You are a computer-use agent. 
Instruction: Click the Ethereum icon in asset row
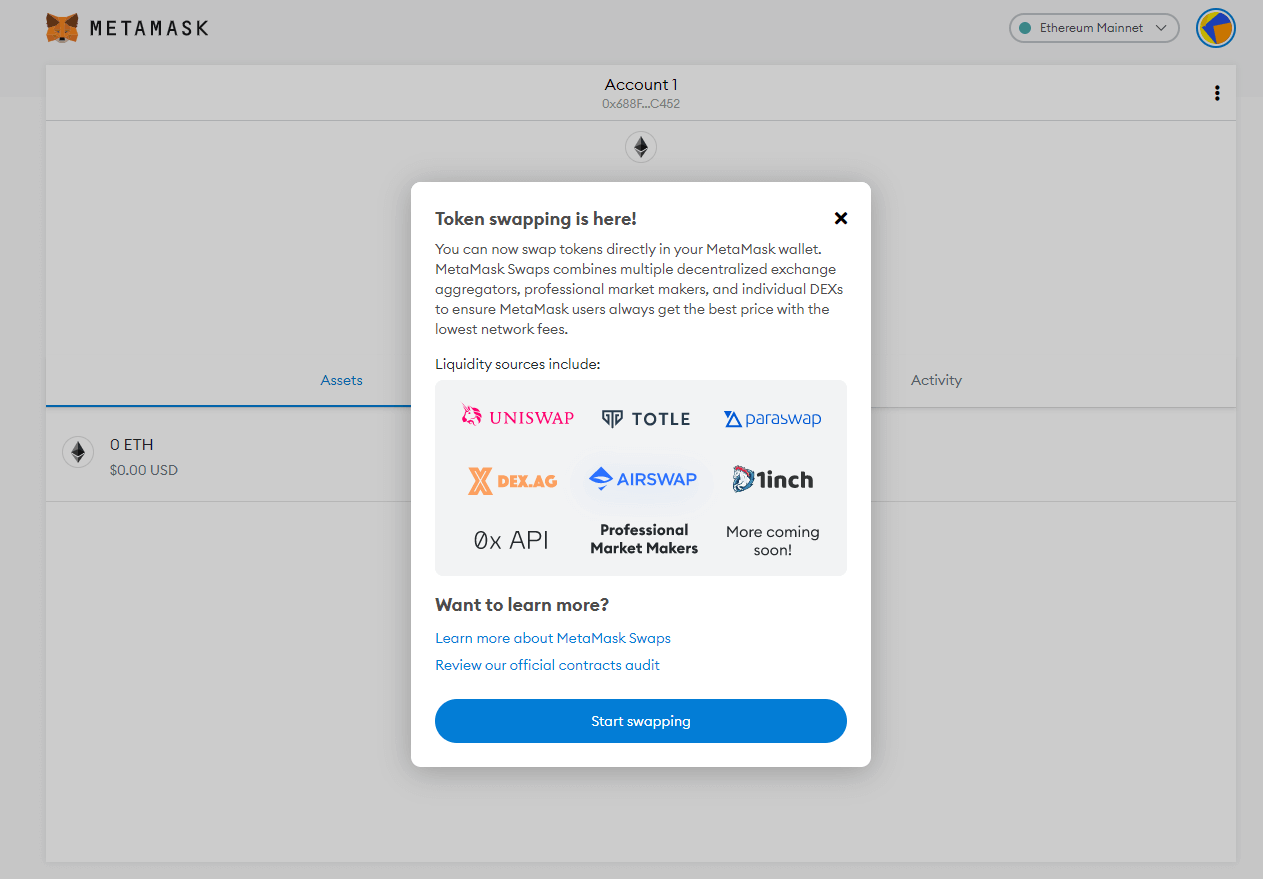78,453
